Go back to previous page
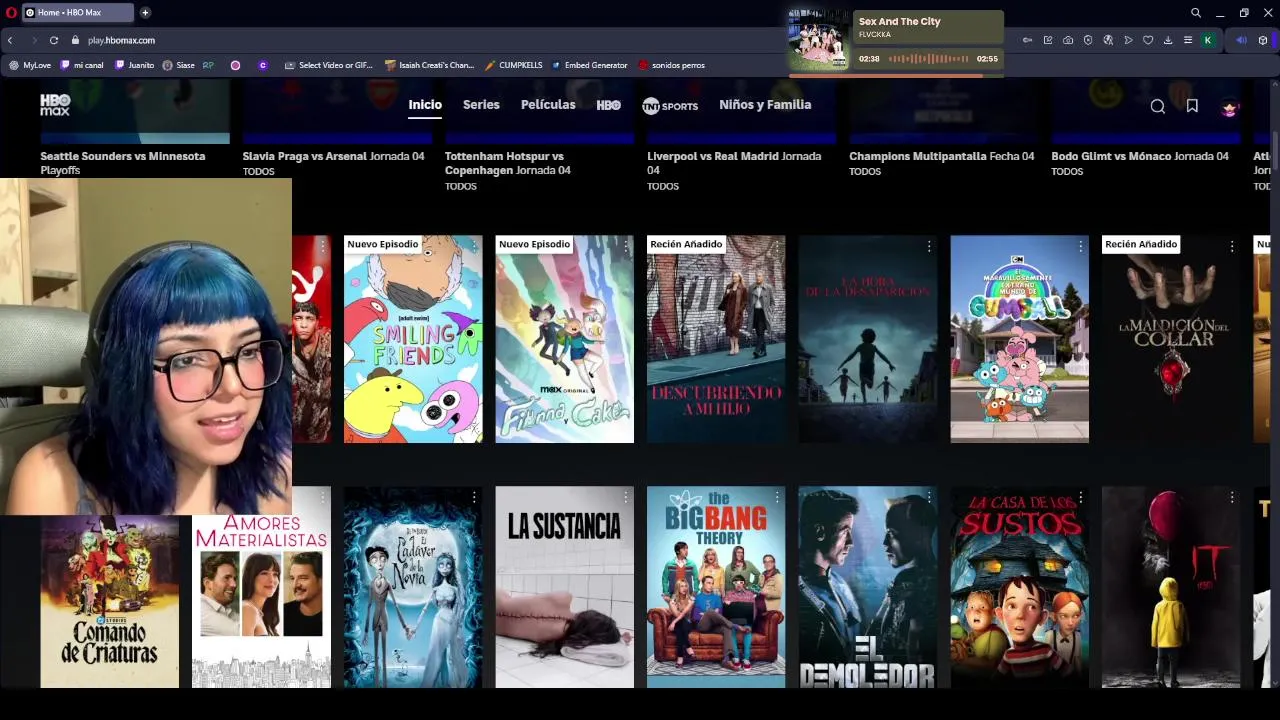1280x720 pixels. (10, 40)
